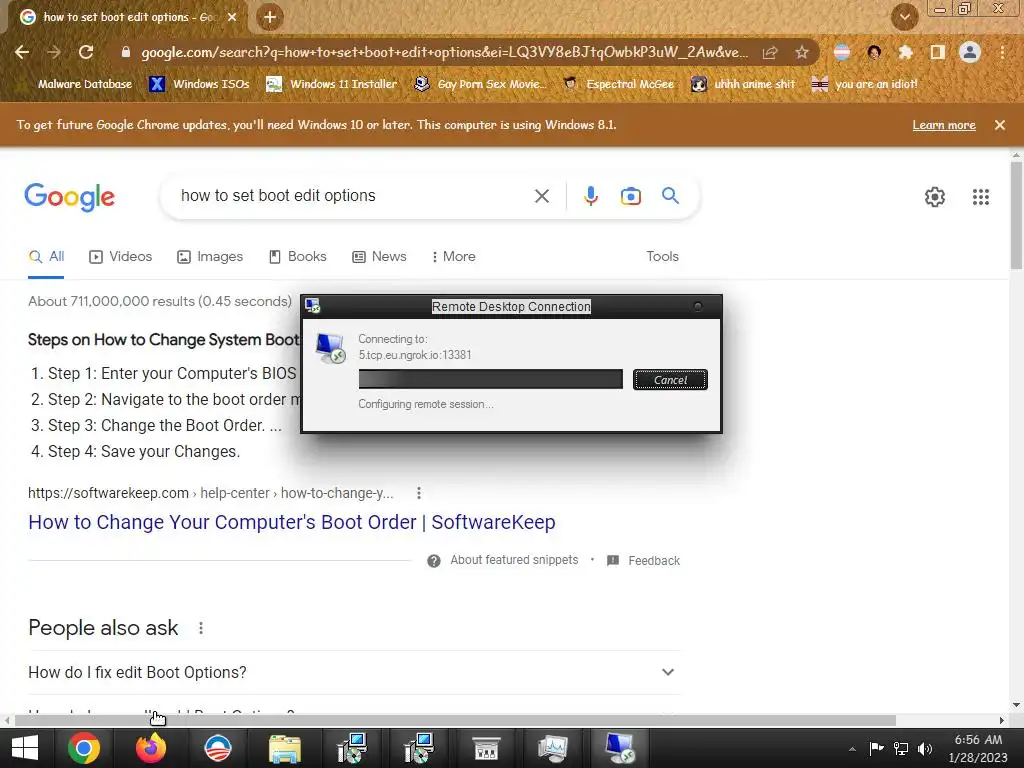Expand the More search filters menu
The width and height of the screenshot is (1024, 768).
click(453, 257)
